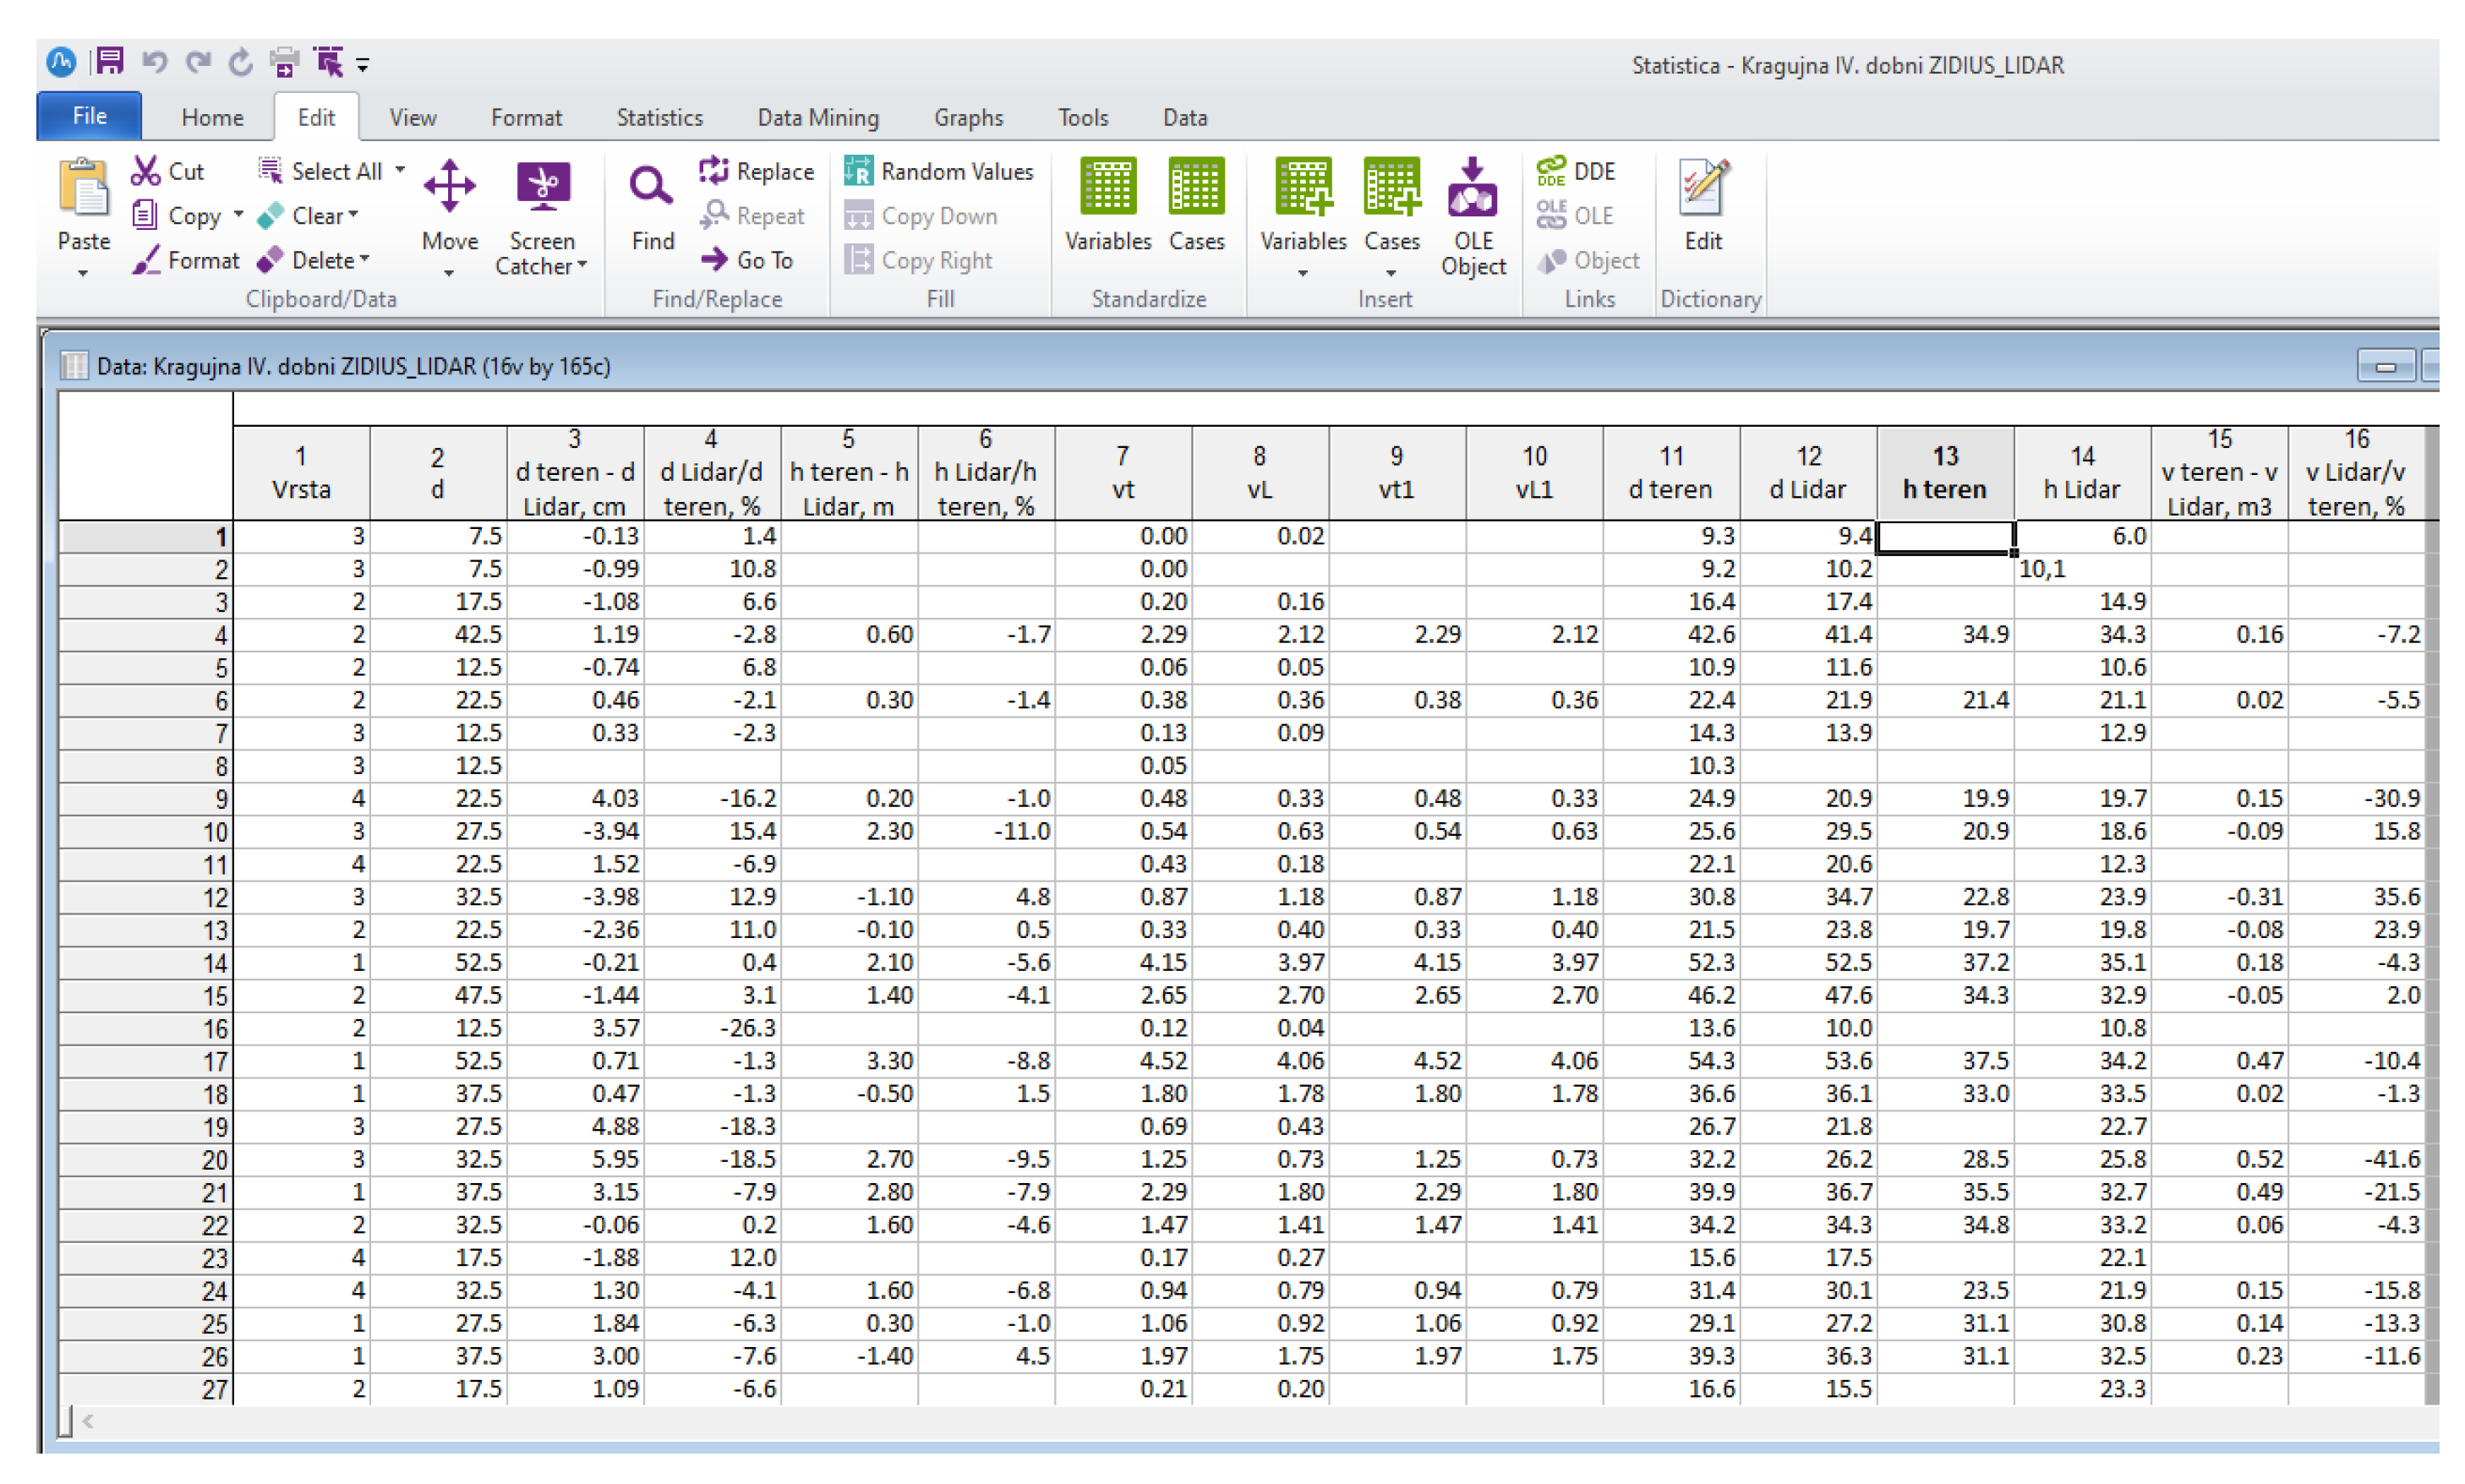Expand the Select All dropdown arrow
Viewport: 2465px width, 1484px height.
[x=400, y=170]
